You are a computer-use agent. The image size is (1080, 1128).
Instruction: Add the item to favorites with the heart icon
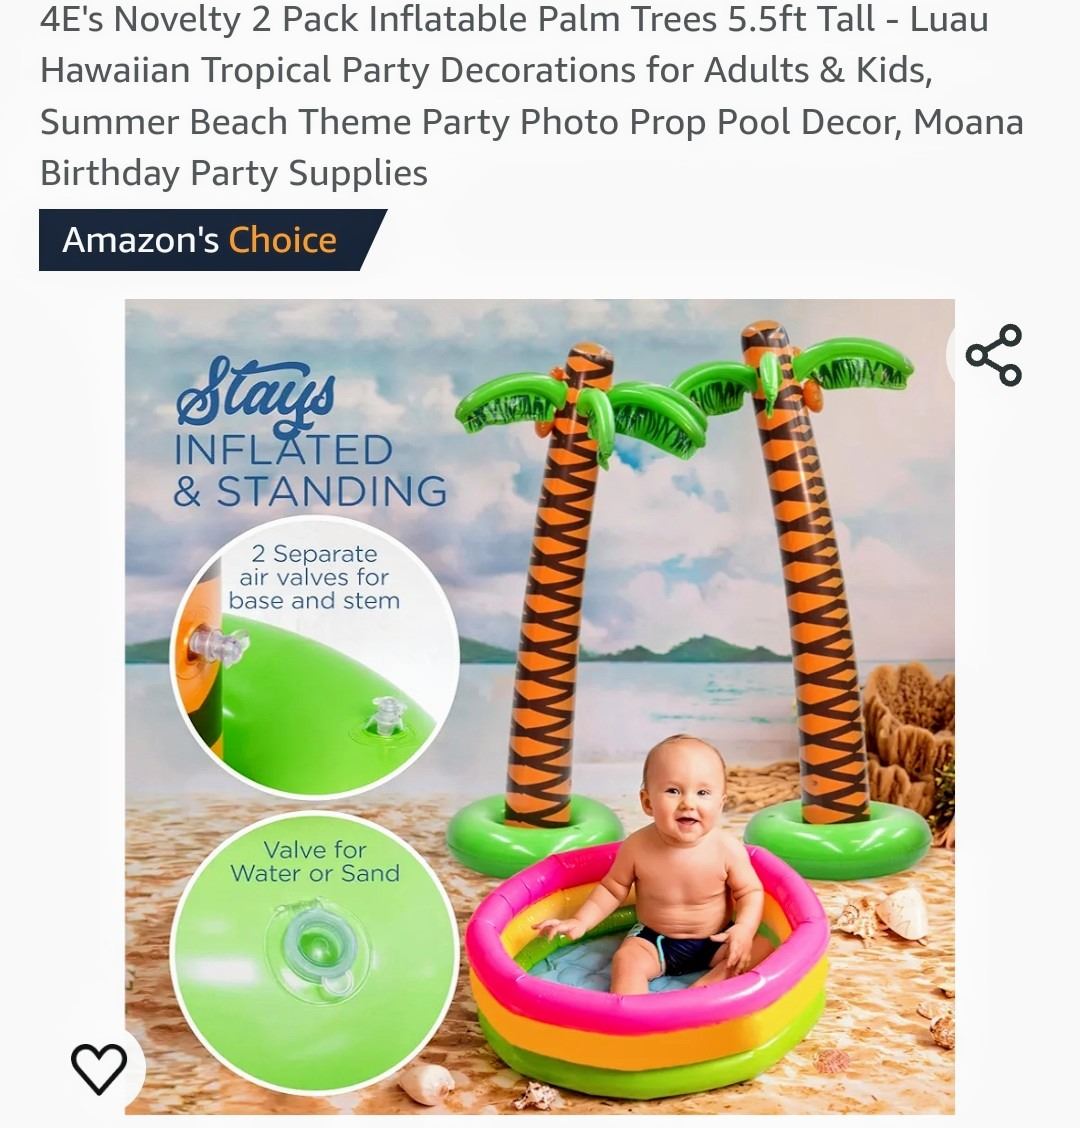point(99,1068)
